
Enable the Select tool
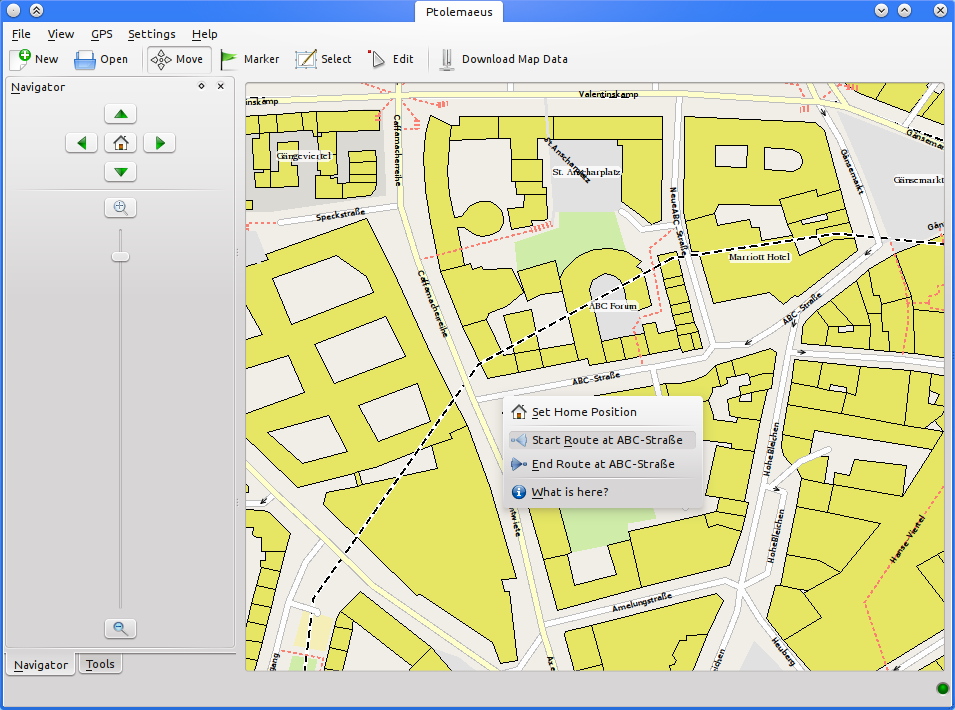(x=323, y=59)
